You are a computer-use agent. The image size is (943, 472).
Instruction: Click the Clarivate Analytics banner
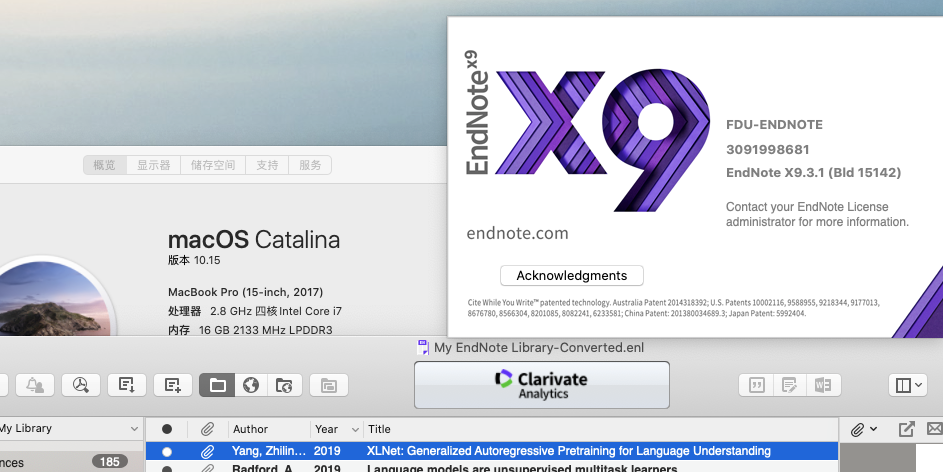pos(541,385)
